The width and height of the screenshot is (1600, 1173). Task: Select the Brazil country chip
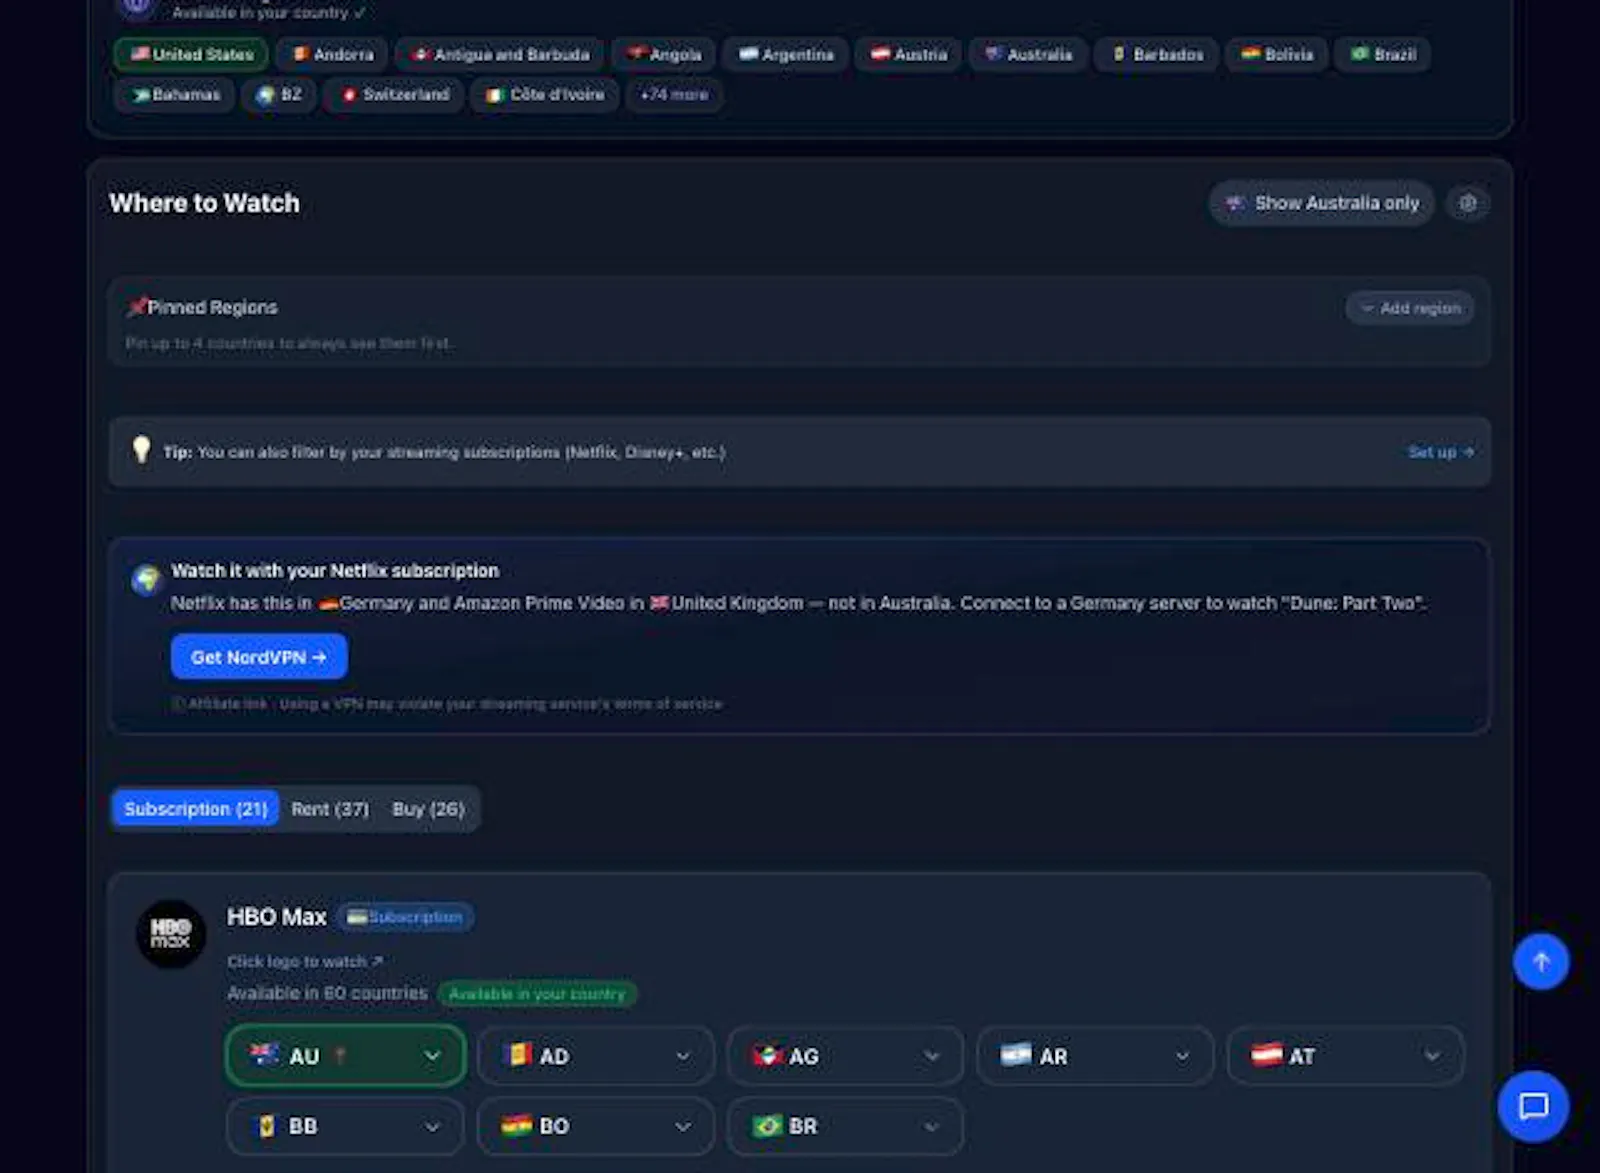[1383, 54]
